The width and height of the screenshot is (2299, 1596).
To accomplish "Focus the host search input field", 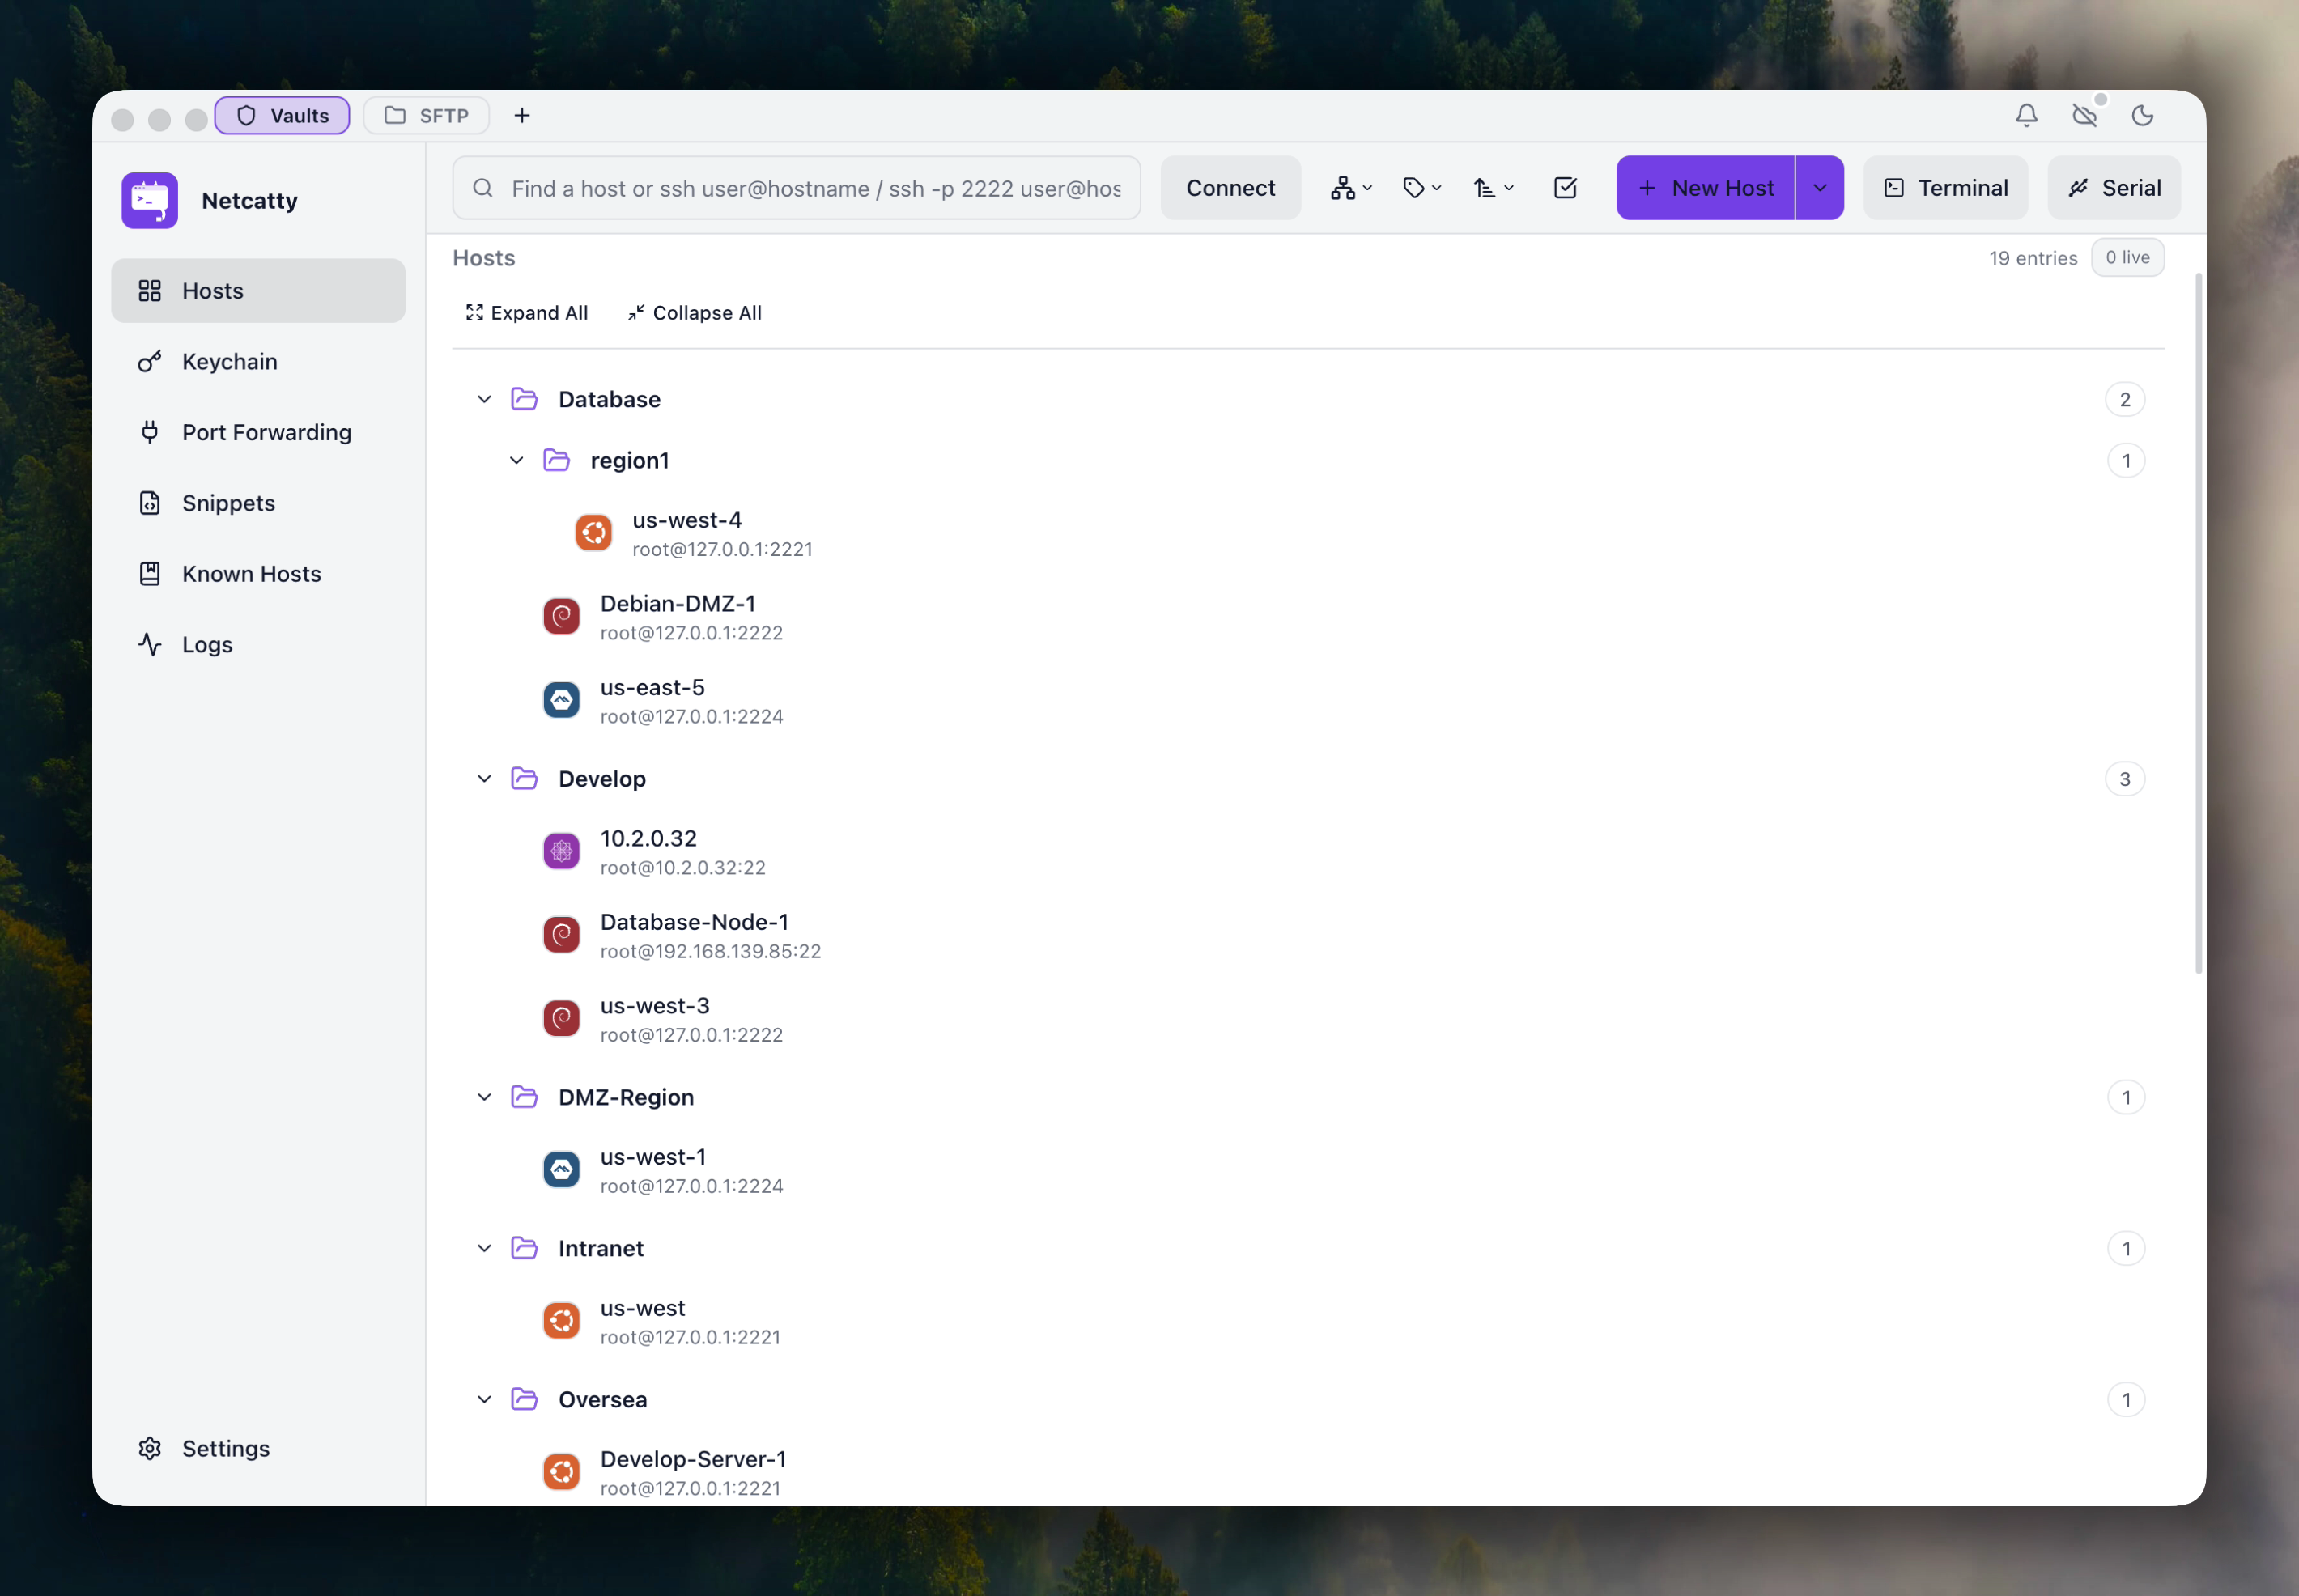I will (x=814, y=188).
